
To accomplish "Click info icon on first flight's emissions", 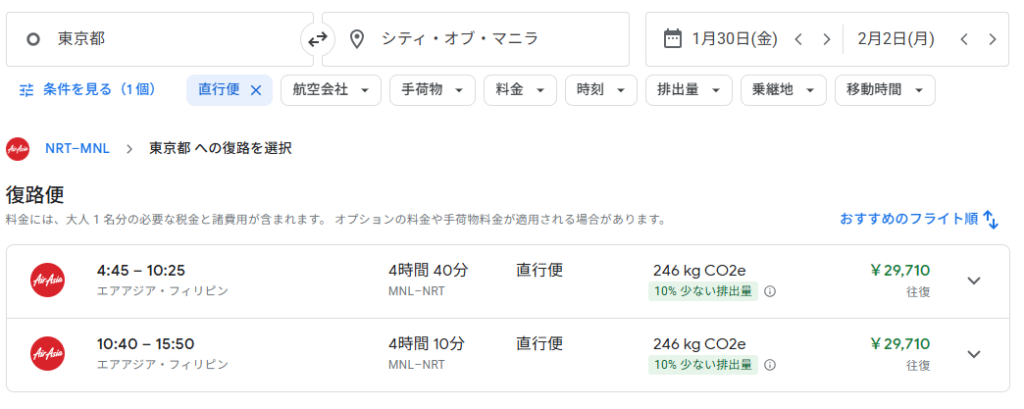I will 770,292.
